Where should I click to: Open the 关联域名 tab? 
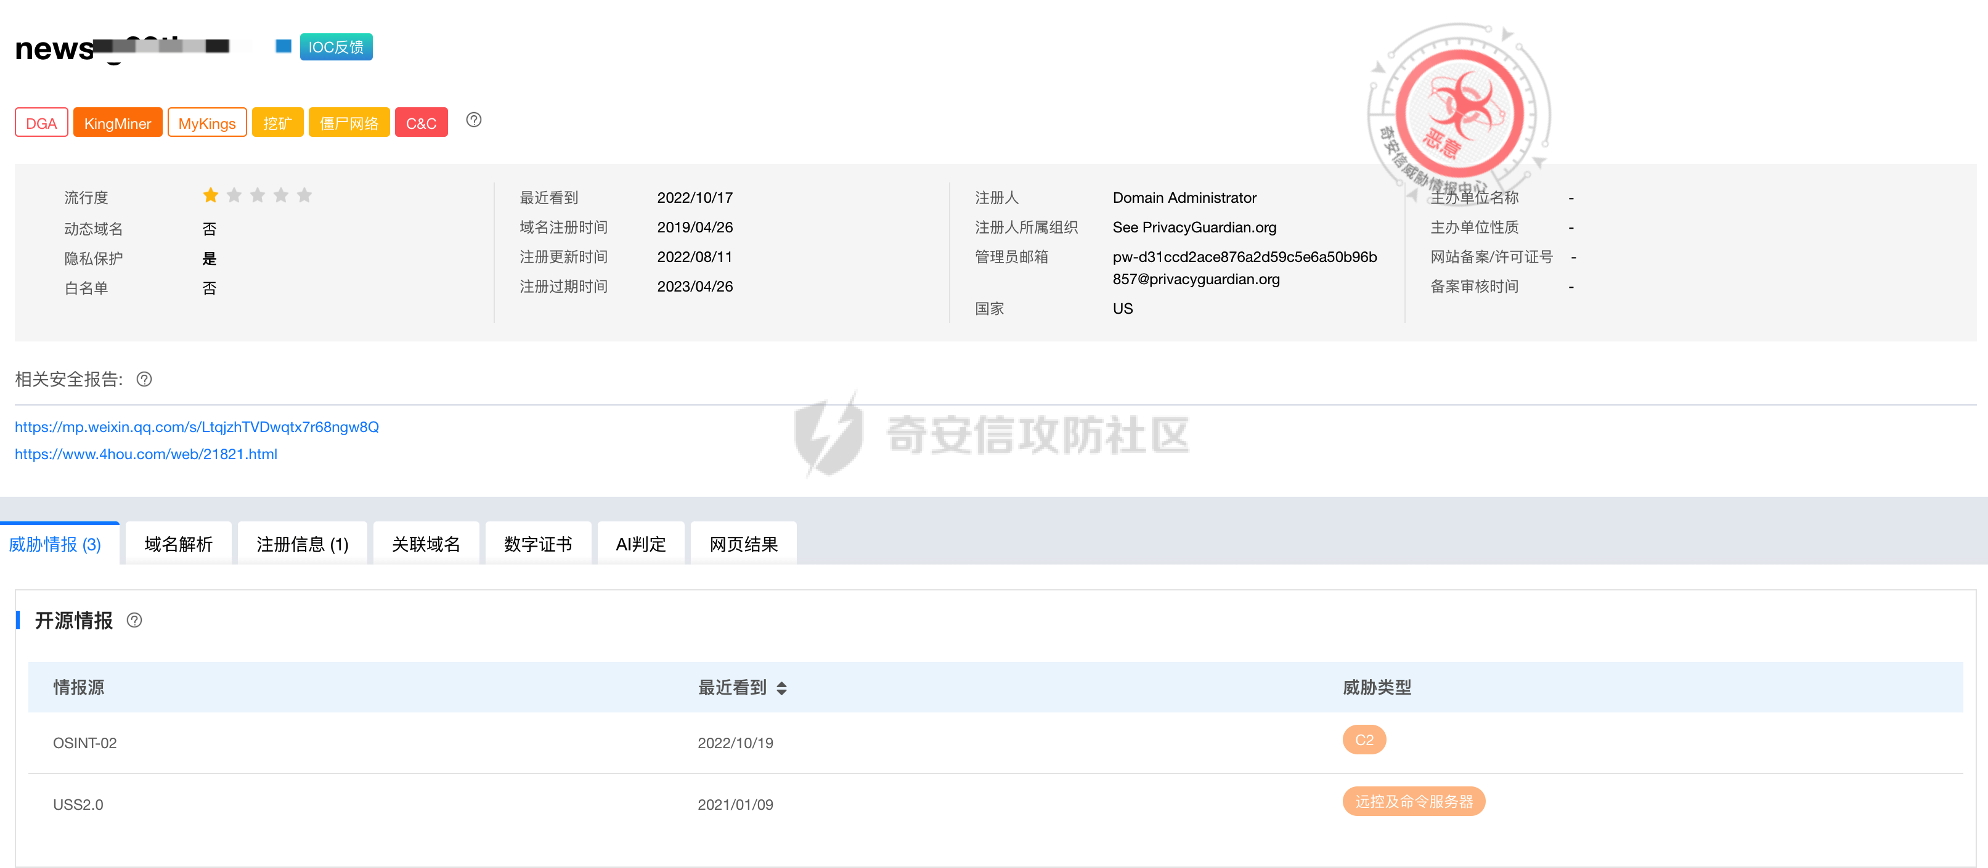[x=426, y=544]
